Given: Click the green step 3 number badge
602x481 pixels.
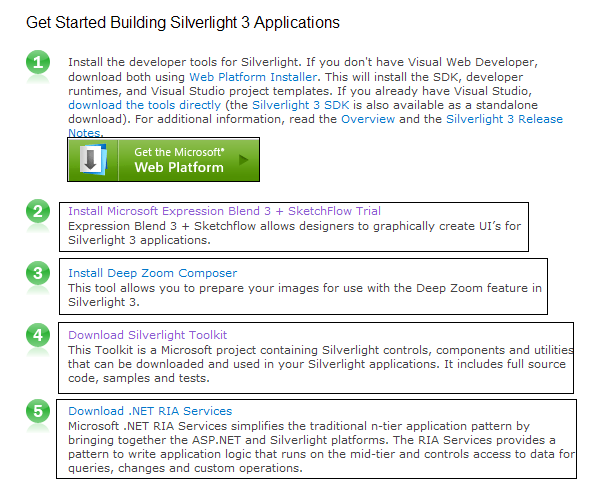Looking at the screenshot, I should point(38,273).
